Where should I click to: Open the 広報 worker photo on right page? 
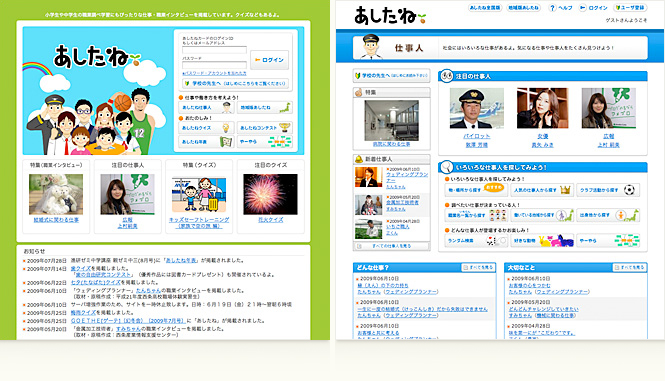click(x=609, y=108)
